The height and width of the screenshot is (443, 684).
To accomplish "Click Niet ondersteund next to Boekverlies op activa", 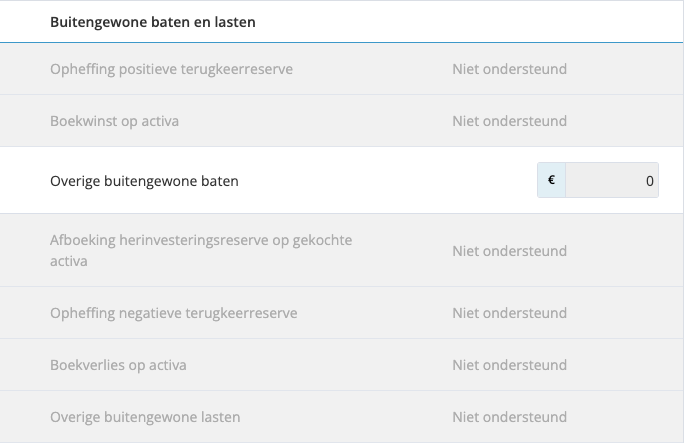I will 509,365.
